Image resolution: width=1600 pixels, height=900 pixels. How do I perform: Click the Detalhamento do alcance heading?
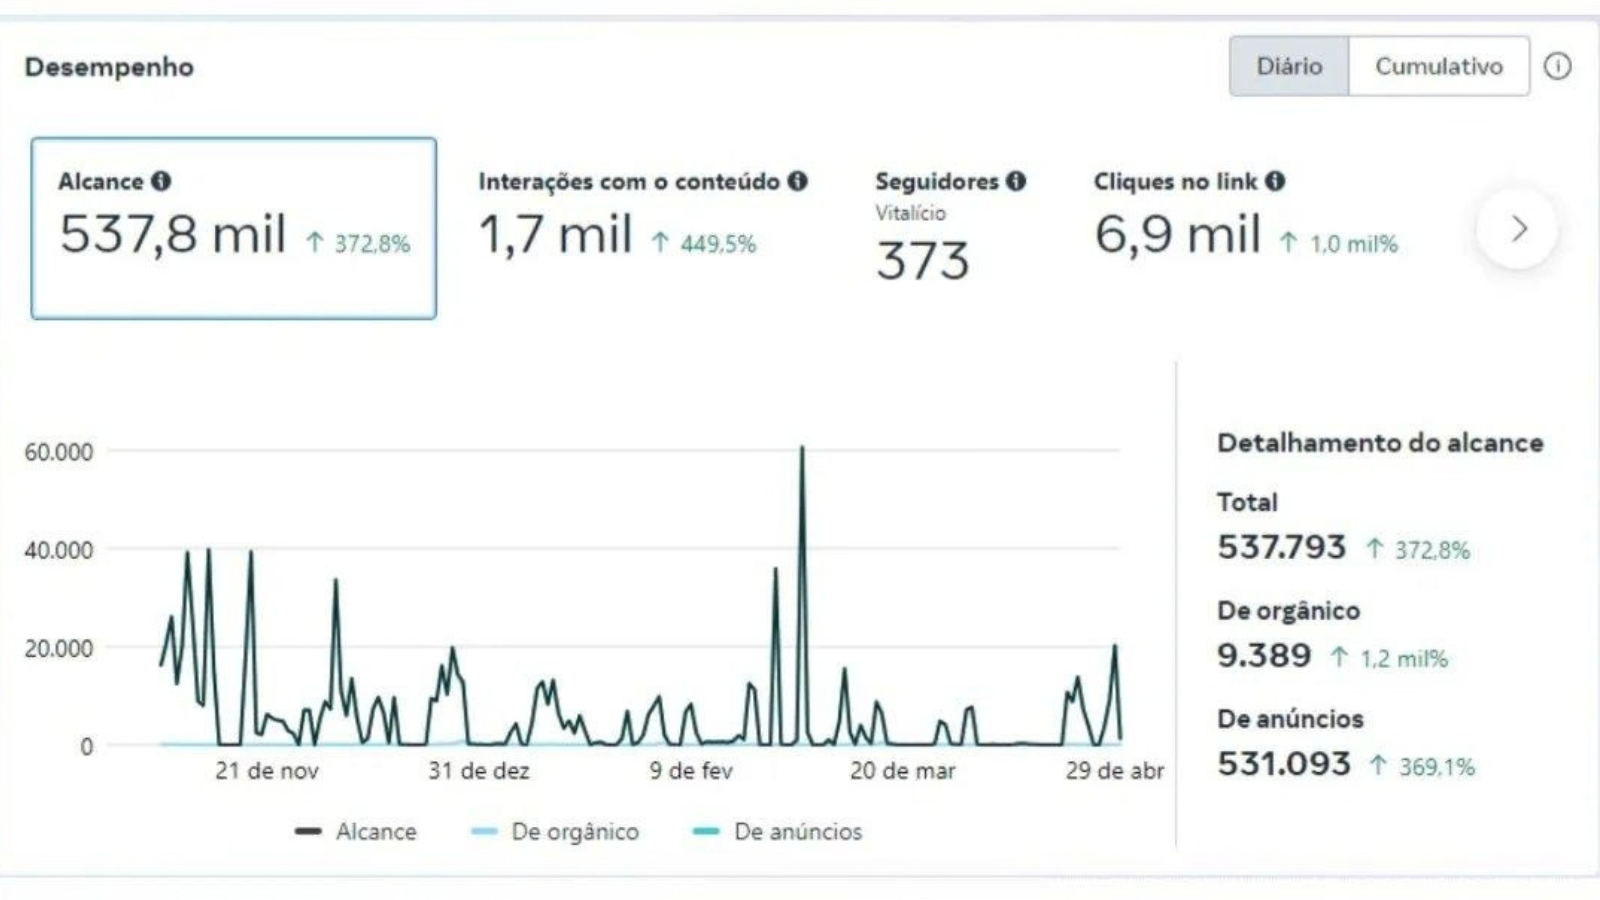tap(1380, 443)
